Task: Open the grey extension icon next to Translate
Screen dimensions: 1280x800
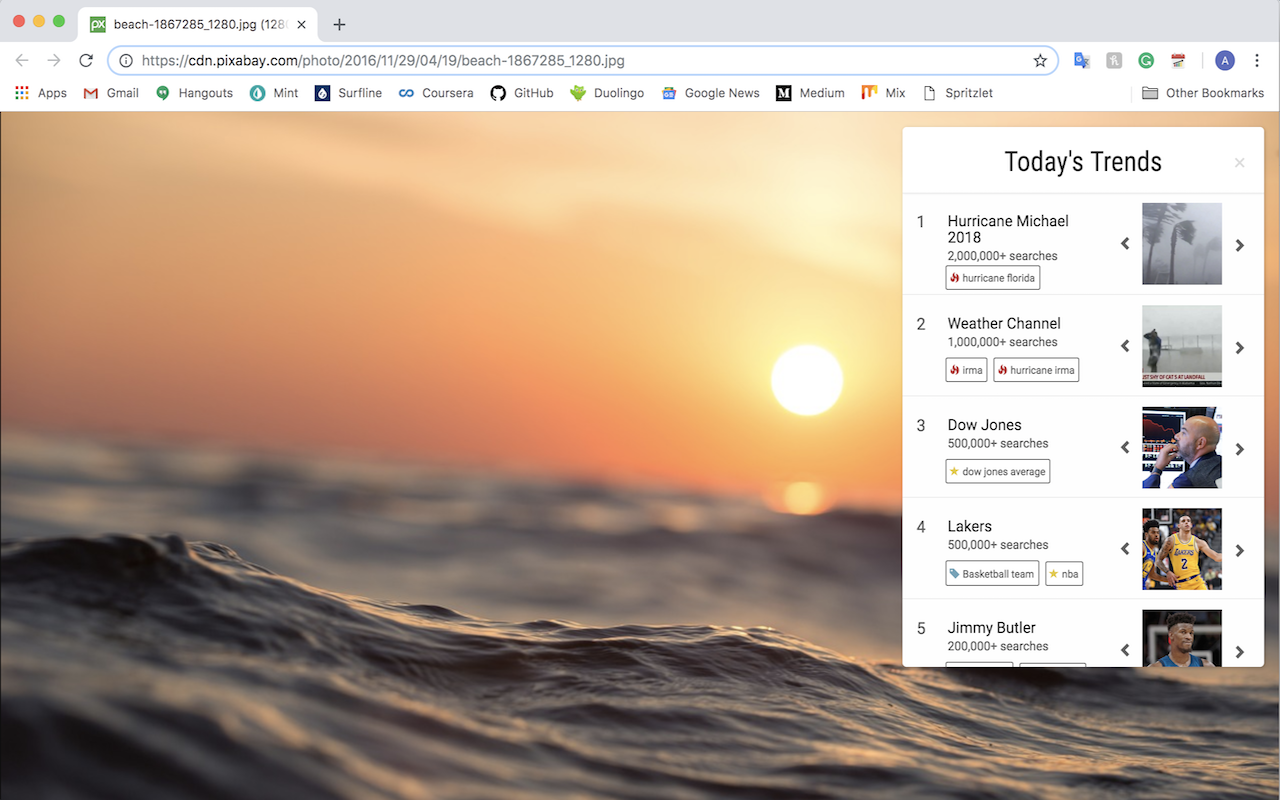Action: point(1114,61)
